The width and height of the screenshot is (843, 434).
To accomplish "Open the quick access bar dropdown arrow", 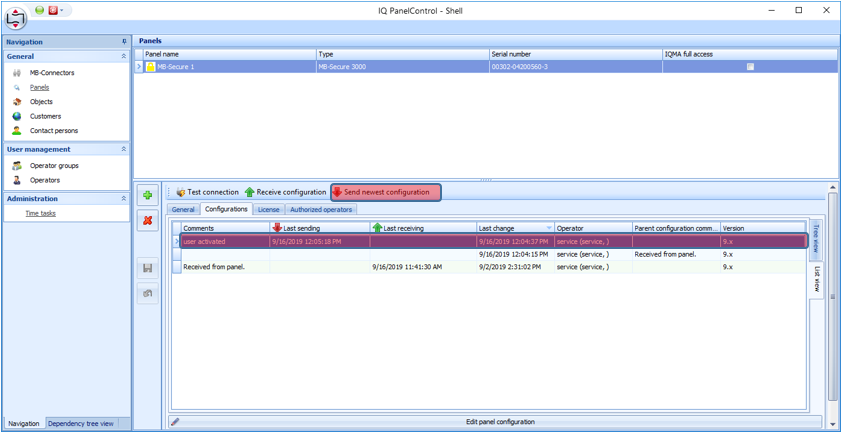I will click(62, 10).
